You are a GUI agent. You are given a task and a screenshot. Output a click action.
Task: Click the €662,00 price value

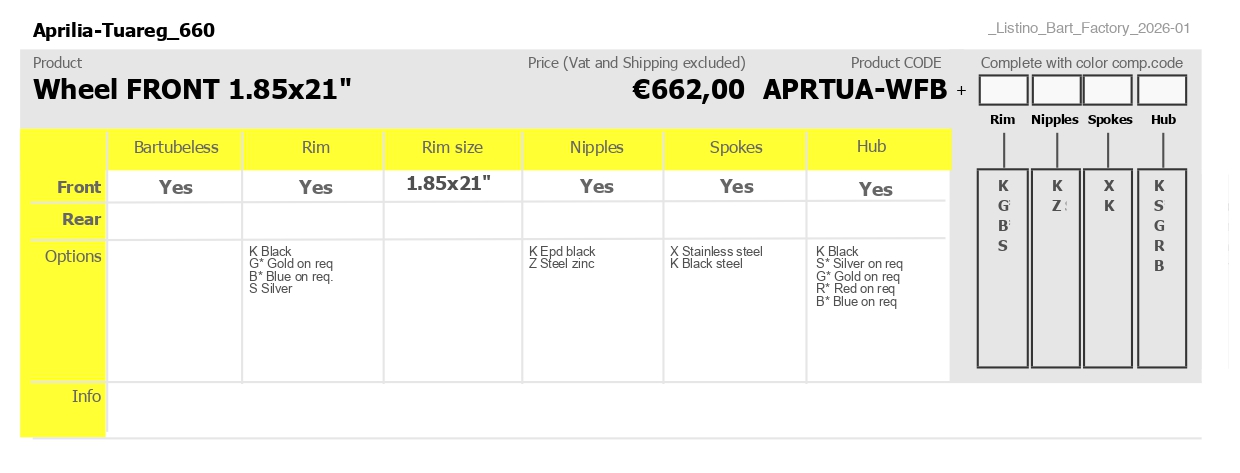click(689, 90)
